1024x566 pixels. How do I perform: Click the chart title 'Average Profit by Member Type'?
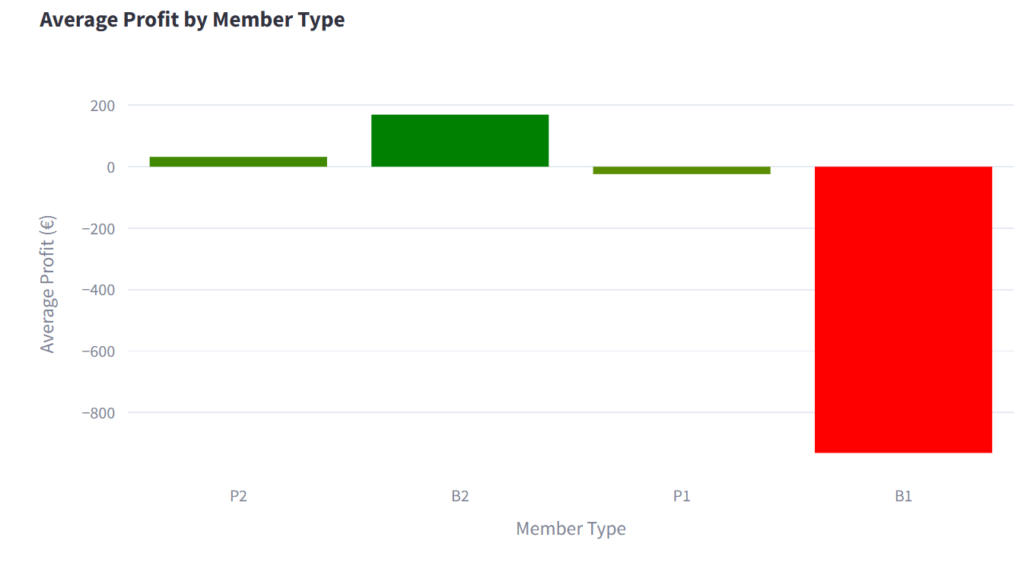coord(192,20)
